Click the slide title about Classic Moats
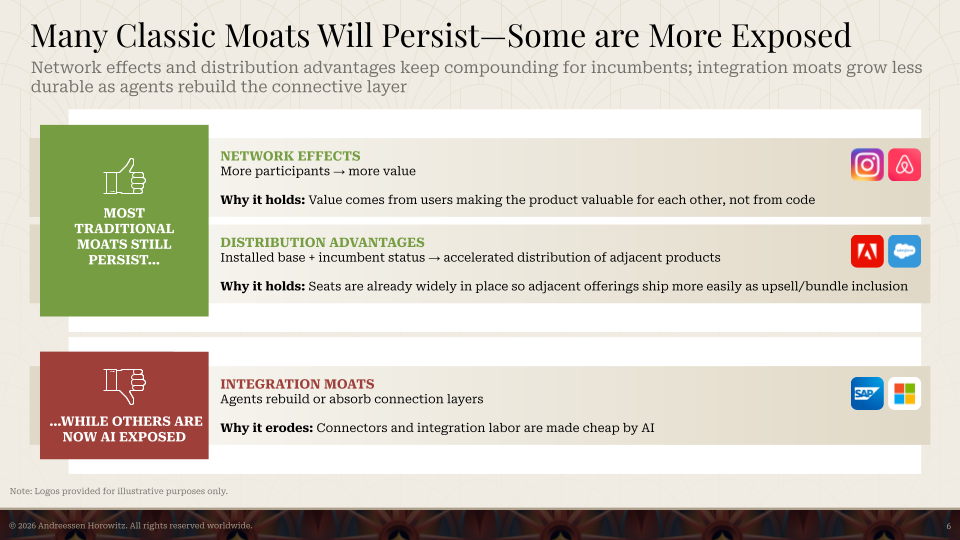The image size is (960, 540). 441,35
